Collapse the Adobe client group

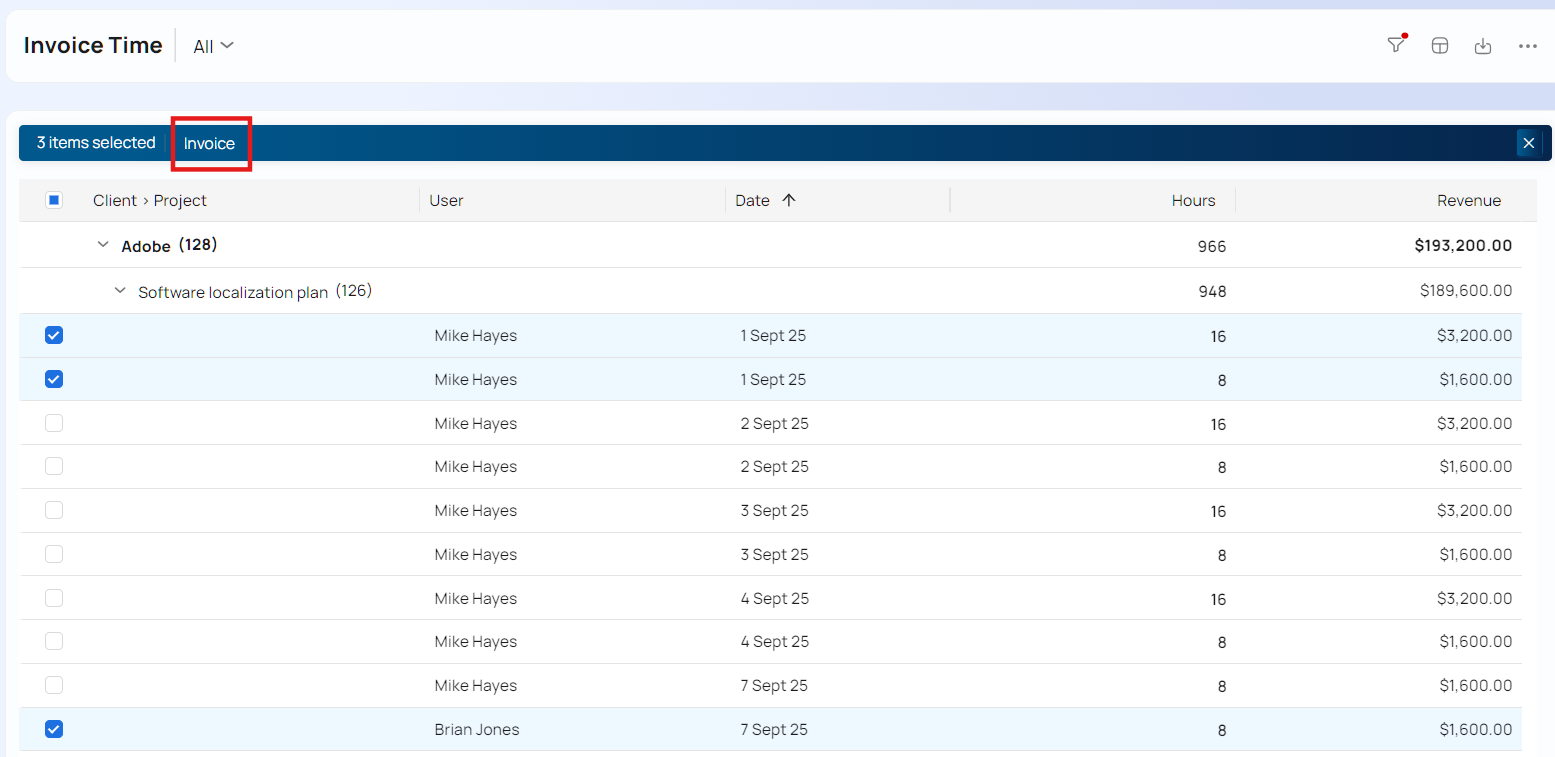click(x=103, y=245)
